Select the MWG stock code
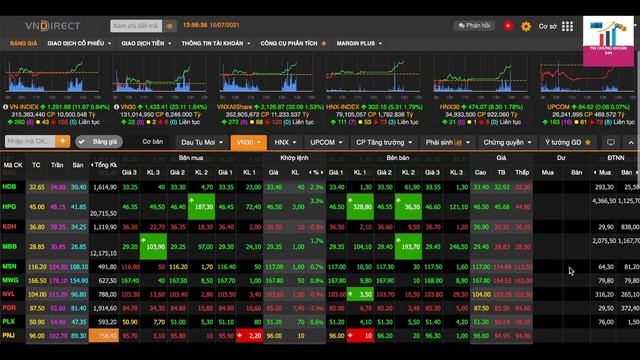This screenshot has height=360, width=640. point(10,280)
